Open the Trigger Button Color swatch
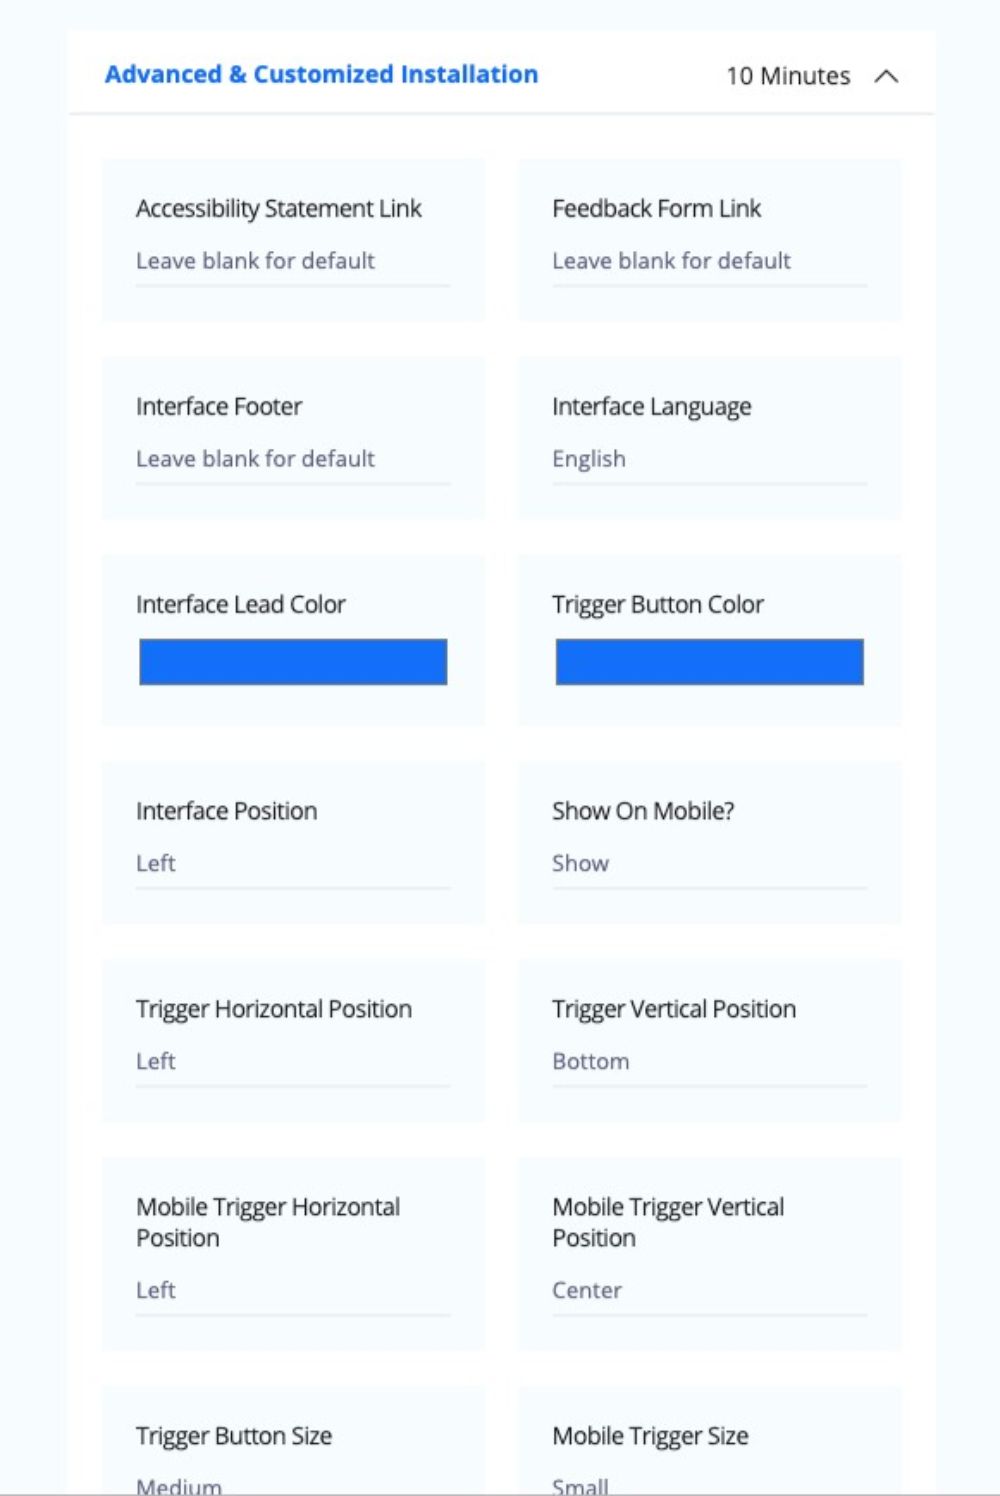The image size is (1000, 1496). tap(709, 662)
